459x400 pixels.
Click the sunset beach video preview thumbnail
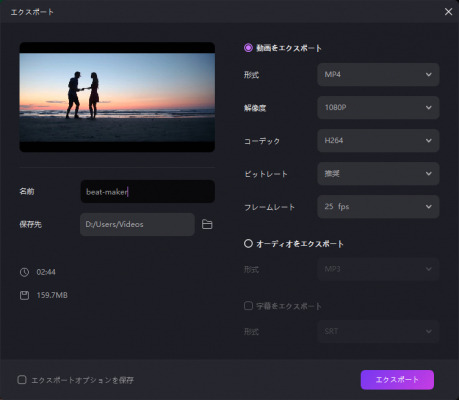coord(117,97)
